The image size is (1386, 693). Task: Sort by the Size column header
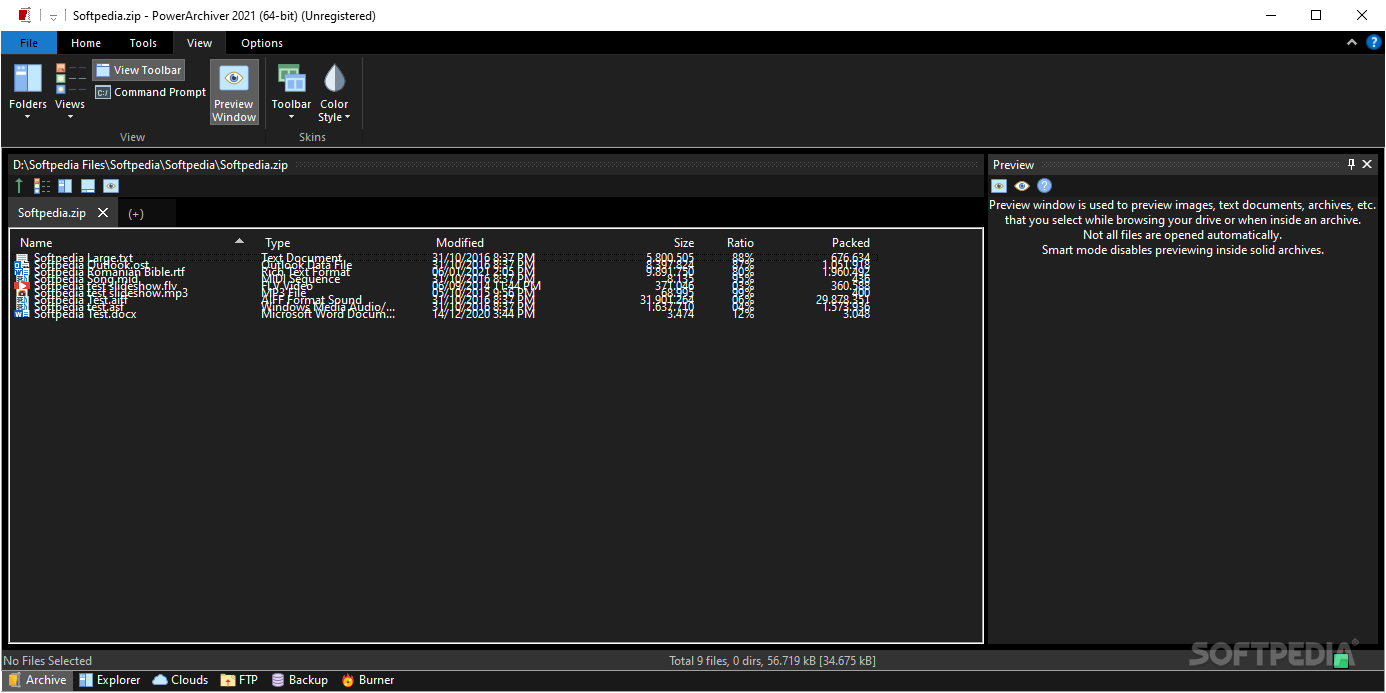point(683,243)
